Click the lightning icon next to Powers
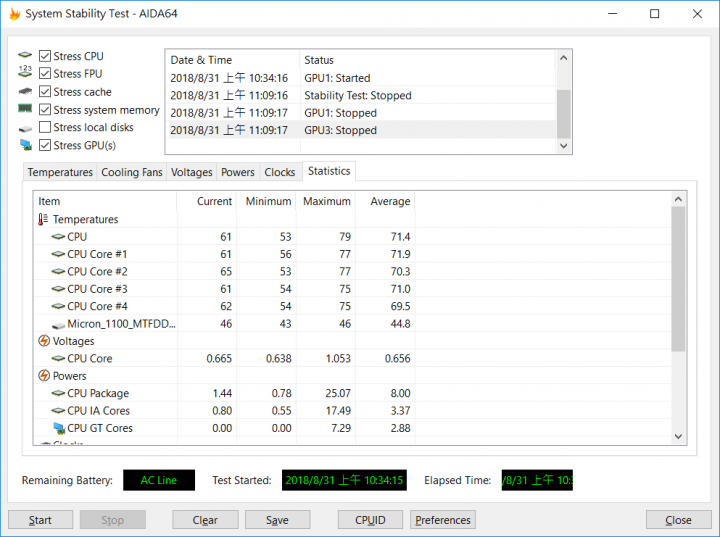 coord(44,376)
